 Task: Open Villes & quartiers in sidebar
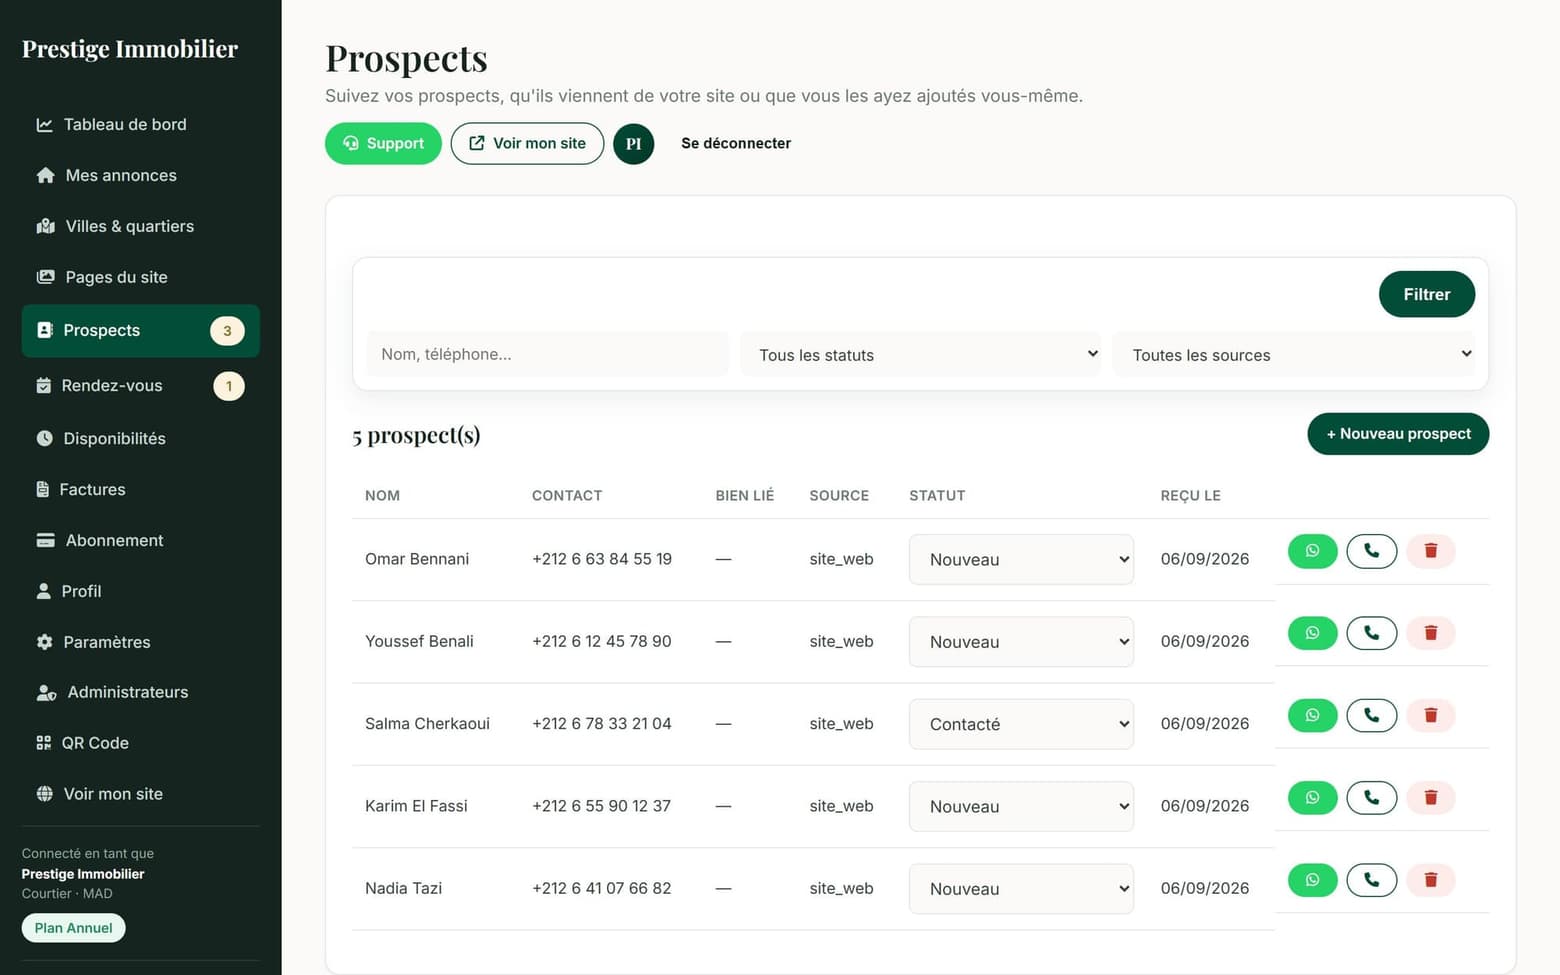point(140,227)
